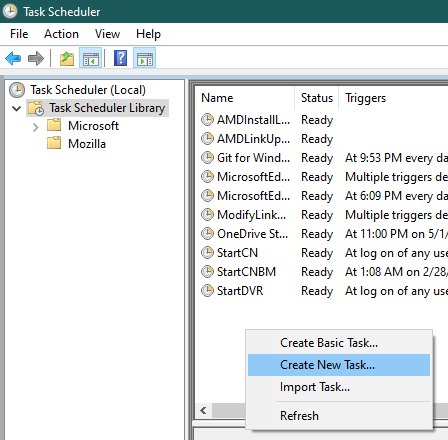Expand the Microsoft folder node
The width and height of the screenshot is (448, 440).
(36, 127)
